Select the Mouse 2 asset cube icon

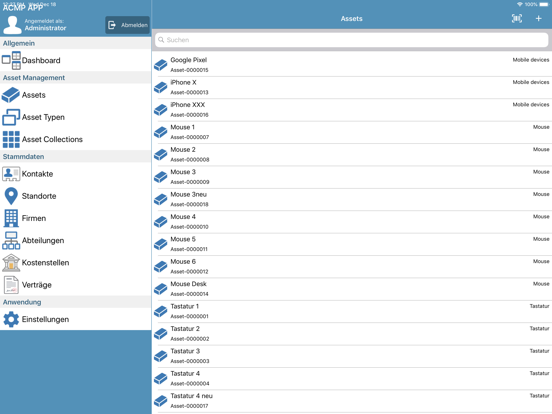(x=161, y=155)
